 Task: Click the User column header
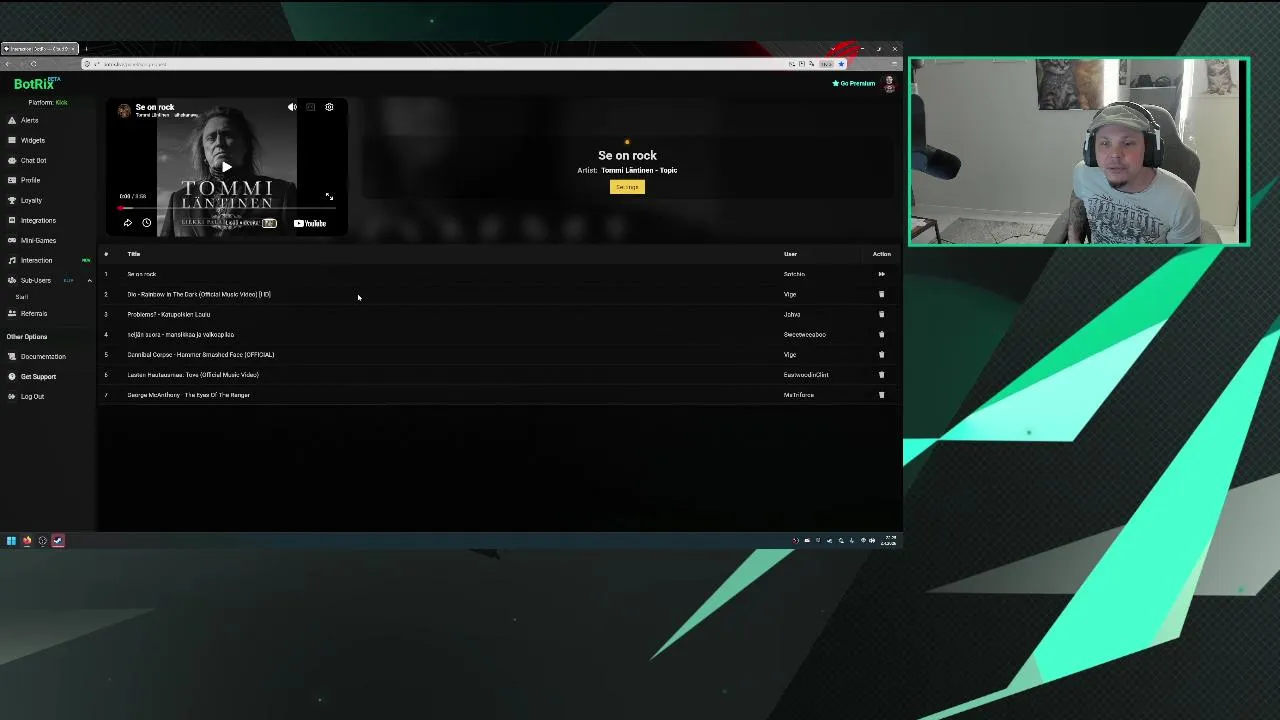click(x=790, y=254)
